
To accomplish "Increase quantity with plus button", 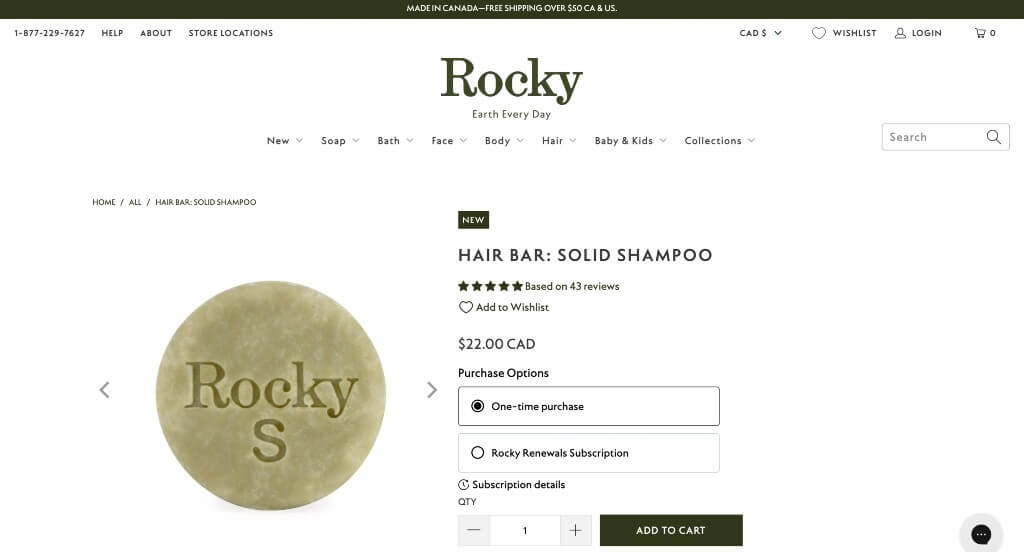I will pos(575,530).
